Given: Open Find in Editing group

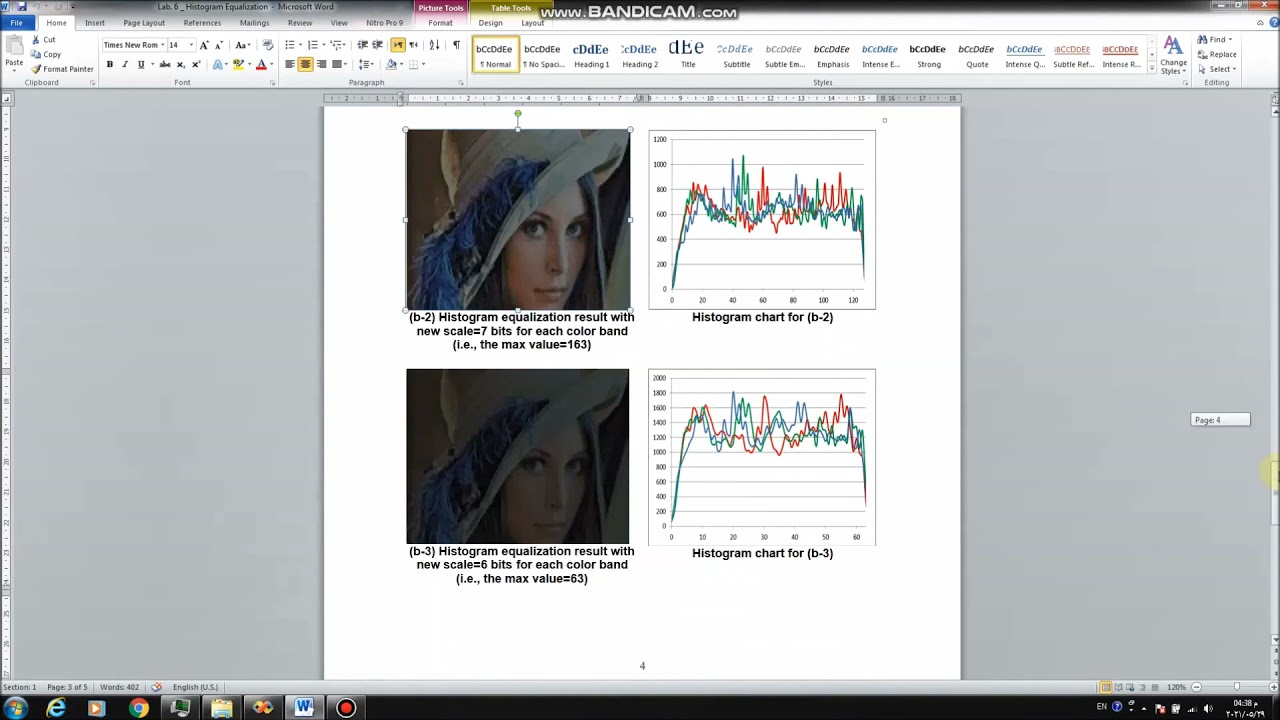Looking at the screenshot, I should [1215, 40].
